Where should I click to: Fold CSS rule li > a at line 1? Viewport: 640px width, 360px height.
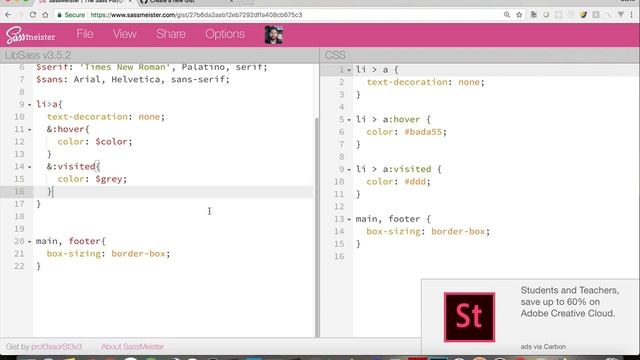tap(349, 70)
